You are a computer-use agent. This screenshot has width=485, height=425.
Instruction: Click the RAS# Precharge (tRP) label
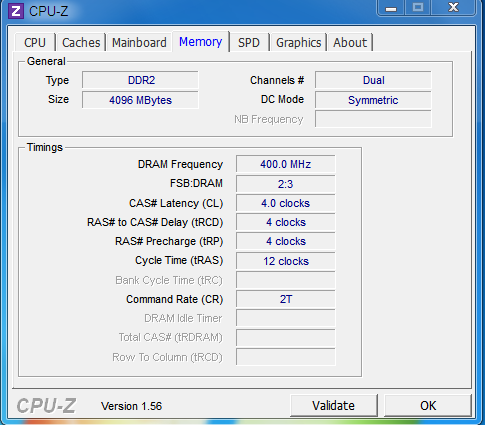click(x=169, y=241)
